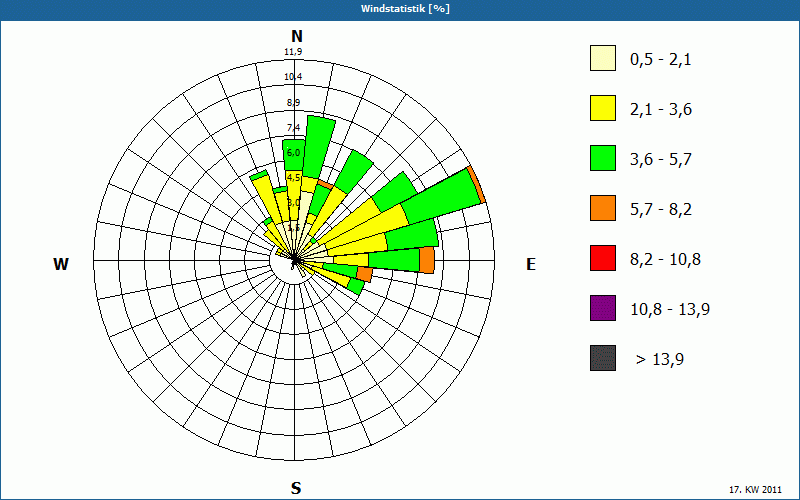The image size is (800, 500).
Task: Click the legend label '10,8 - 13,9'
Action: [x=670, y=310]
